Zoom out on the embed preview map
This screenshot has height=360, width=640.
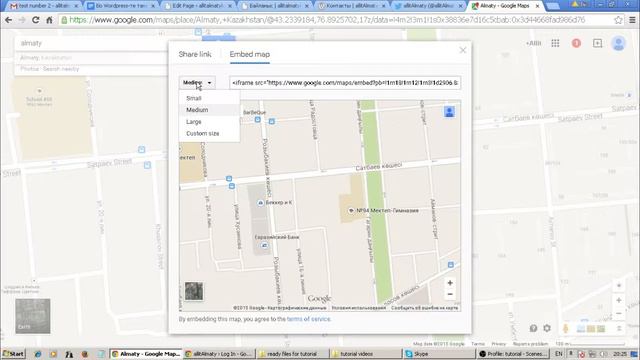pos(450,294)
